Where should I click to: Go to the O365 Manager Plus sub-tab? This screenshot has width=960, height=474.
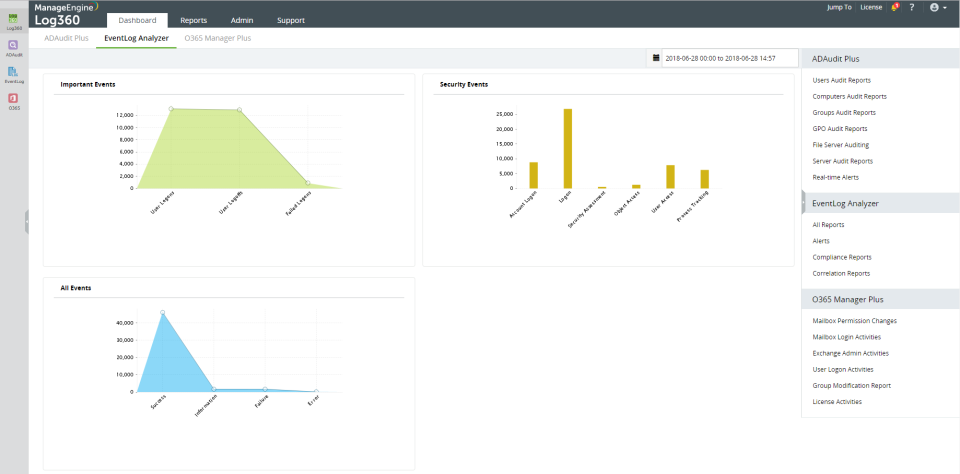218,38
